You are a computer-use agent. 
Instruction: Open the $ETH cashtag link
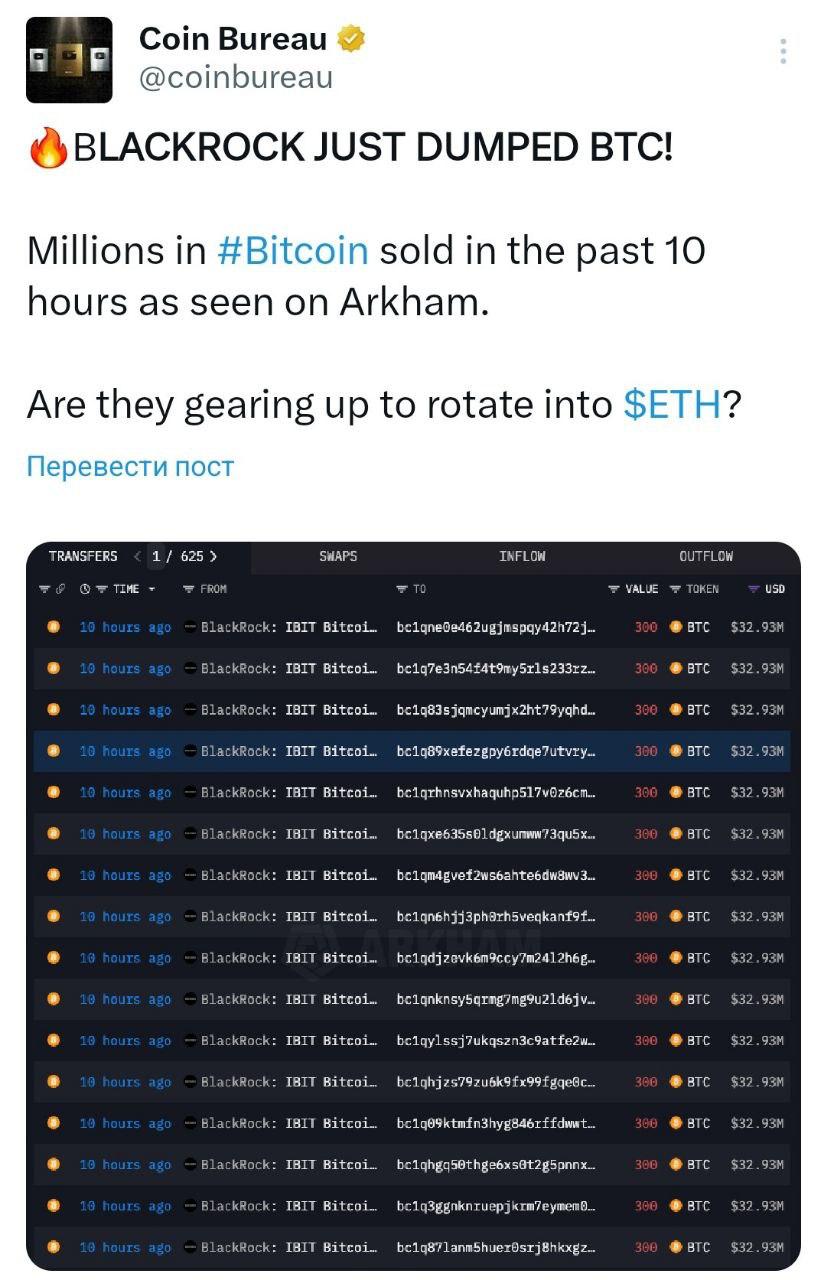(672, 404)
